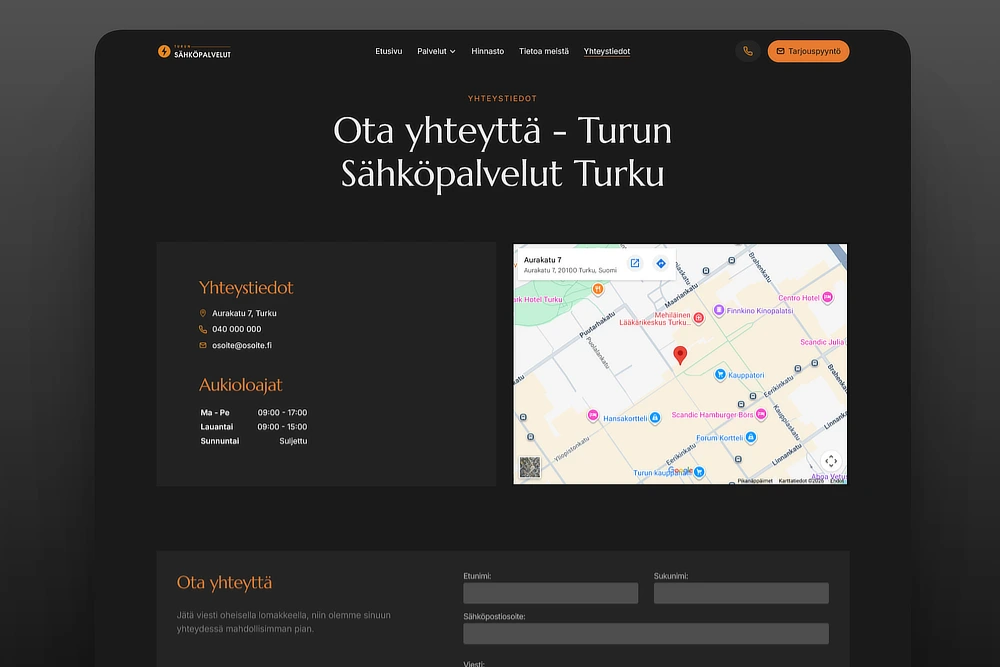This screenshot has width=1000, height=667.
Task: Click the Ma - Pe hours row
Action: point(254,413)
